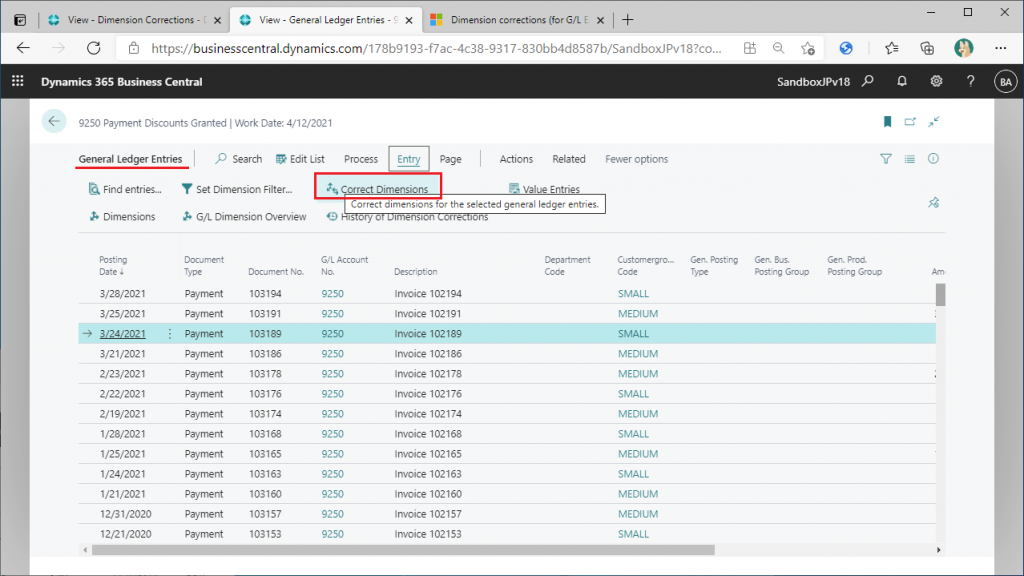Show the FactBox information pane icon

pyautogui.click(x=933, y=159)
